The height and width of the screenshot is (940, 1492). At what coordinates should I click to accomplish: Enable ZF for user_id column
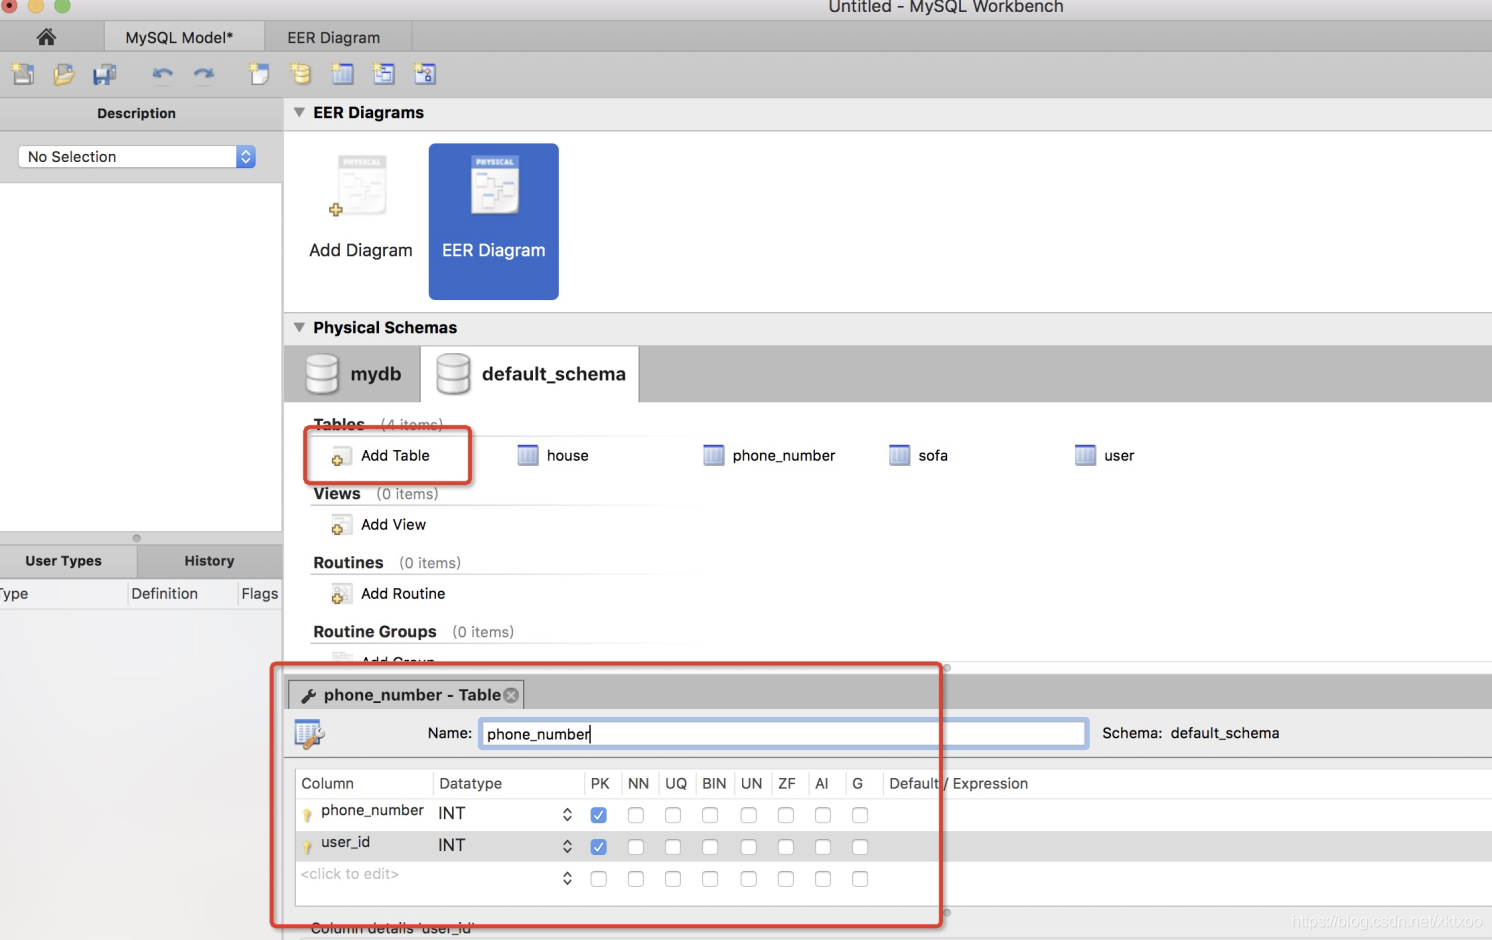tap(786, 847)
